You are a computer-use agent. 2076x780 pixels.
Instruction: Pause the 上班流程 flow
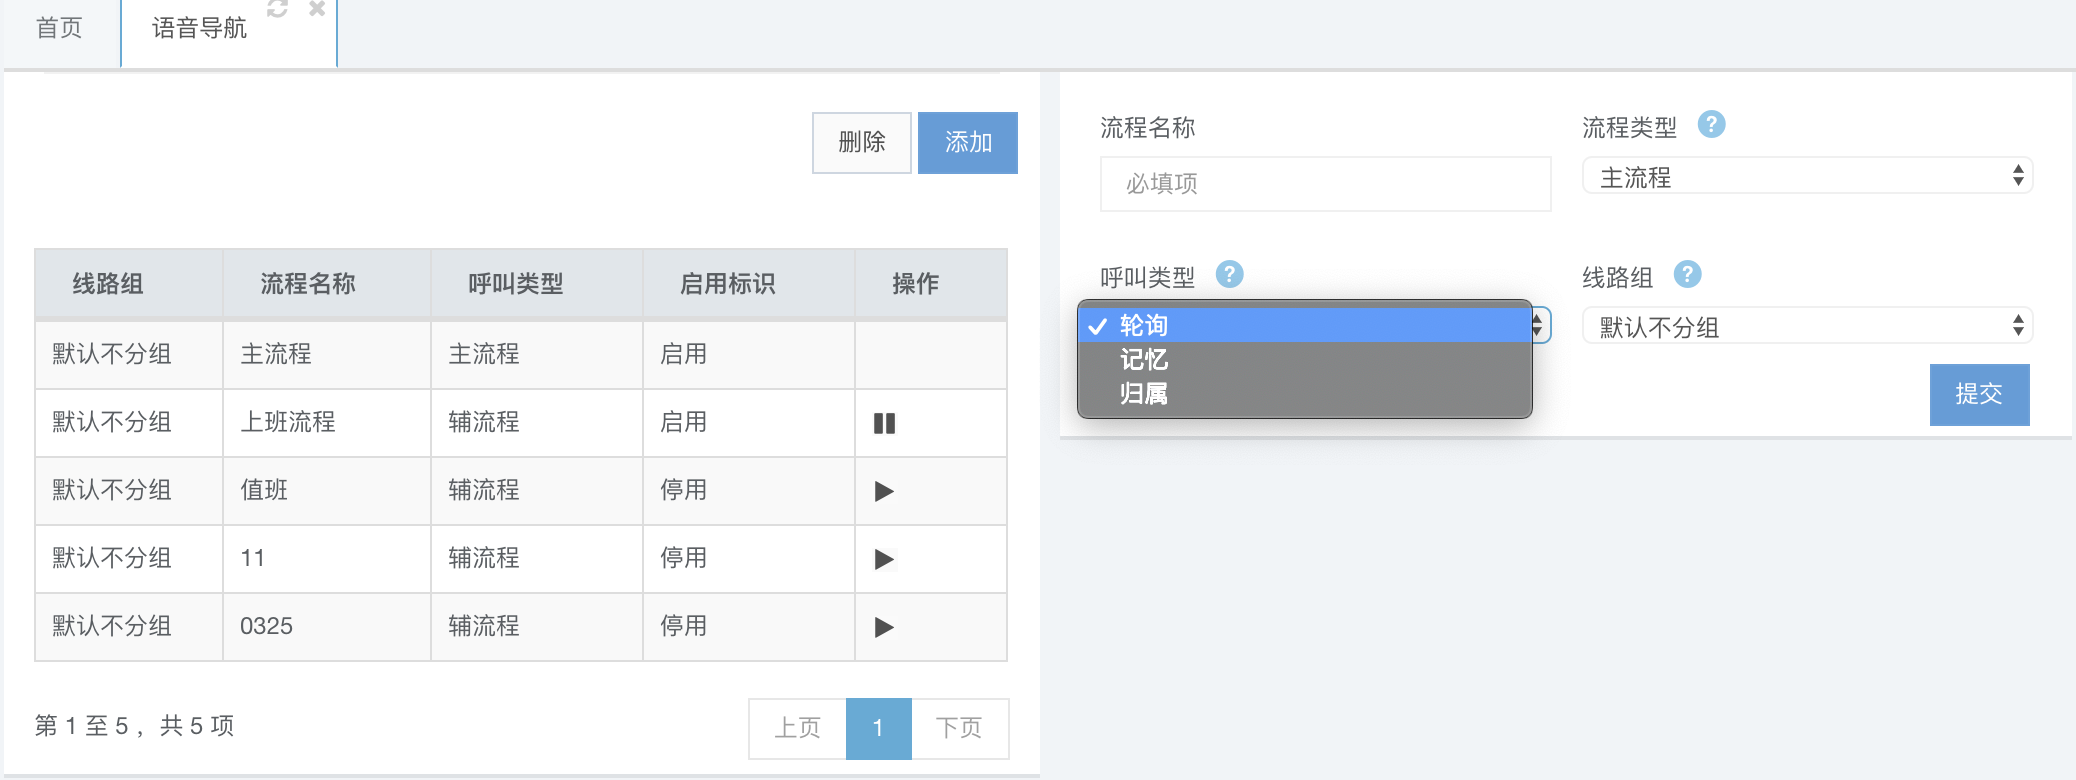[884, 423]
